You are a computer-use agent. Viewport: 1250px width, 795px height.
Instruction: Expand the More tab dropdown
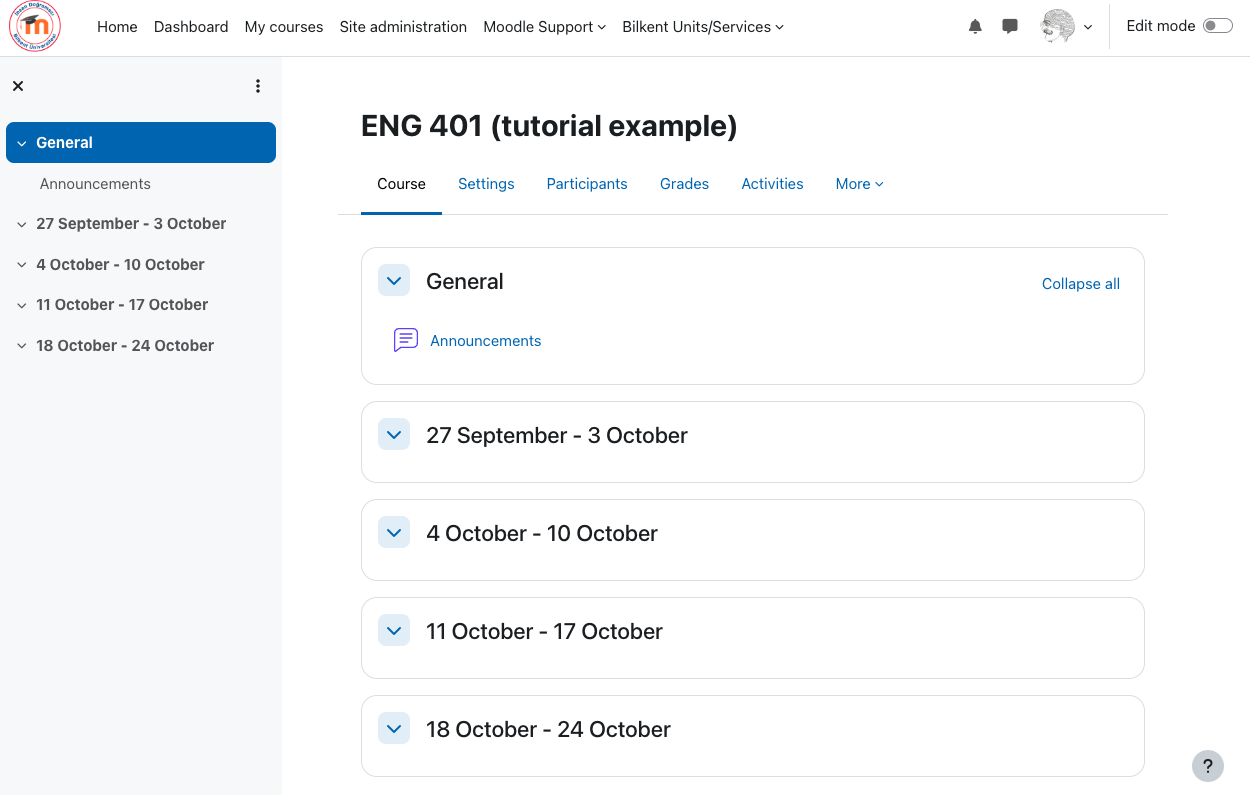(860, 184)
